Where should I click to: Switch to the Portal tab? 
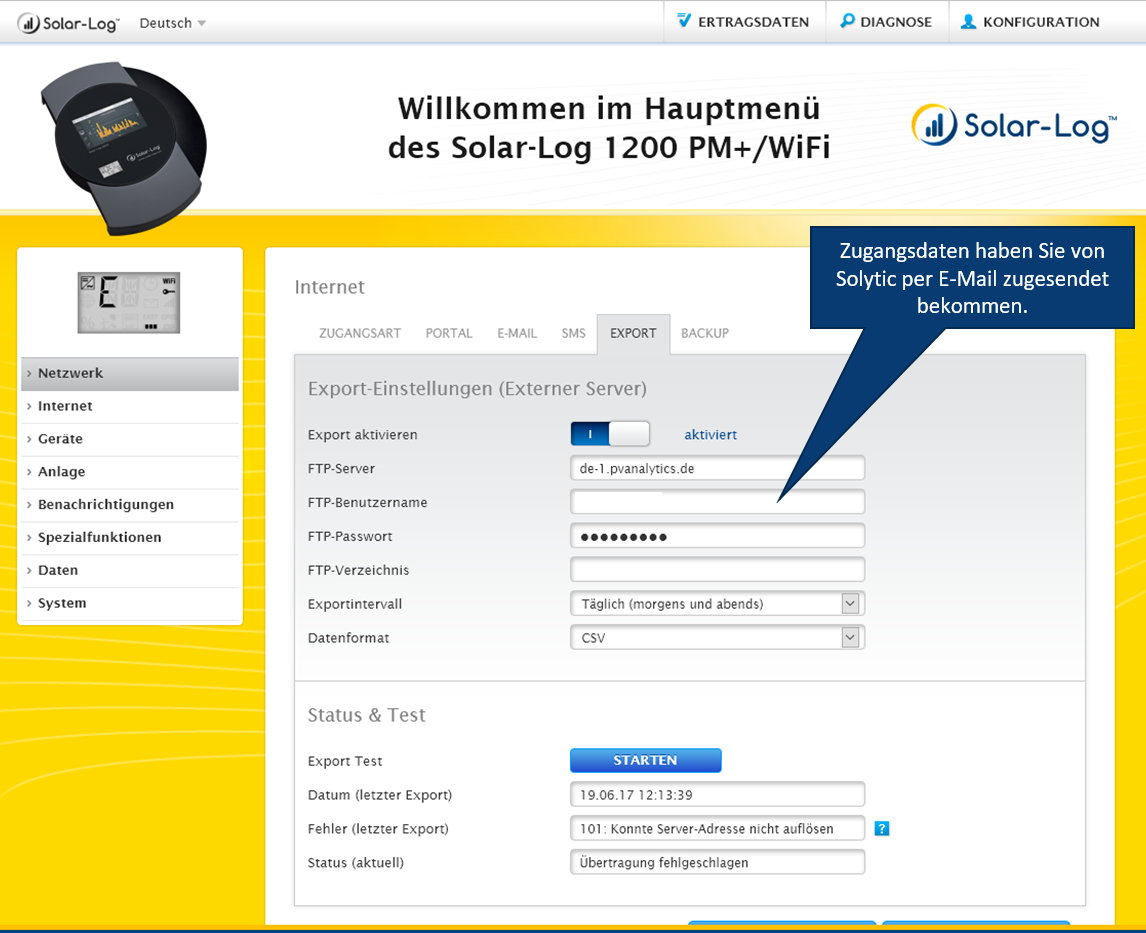(449, 333)
